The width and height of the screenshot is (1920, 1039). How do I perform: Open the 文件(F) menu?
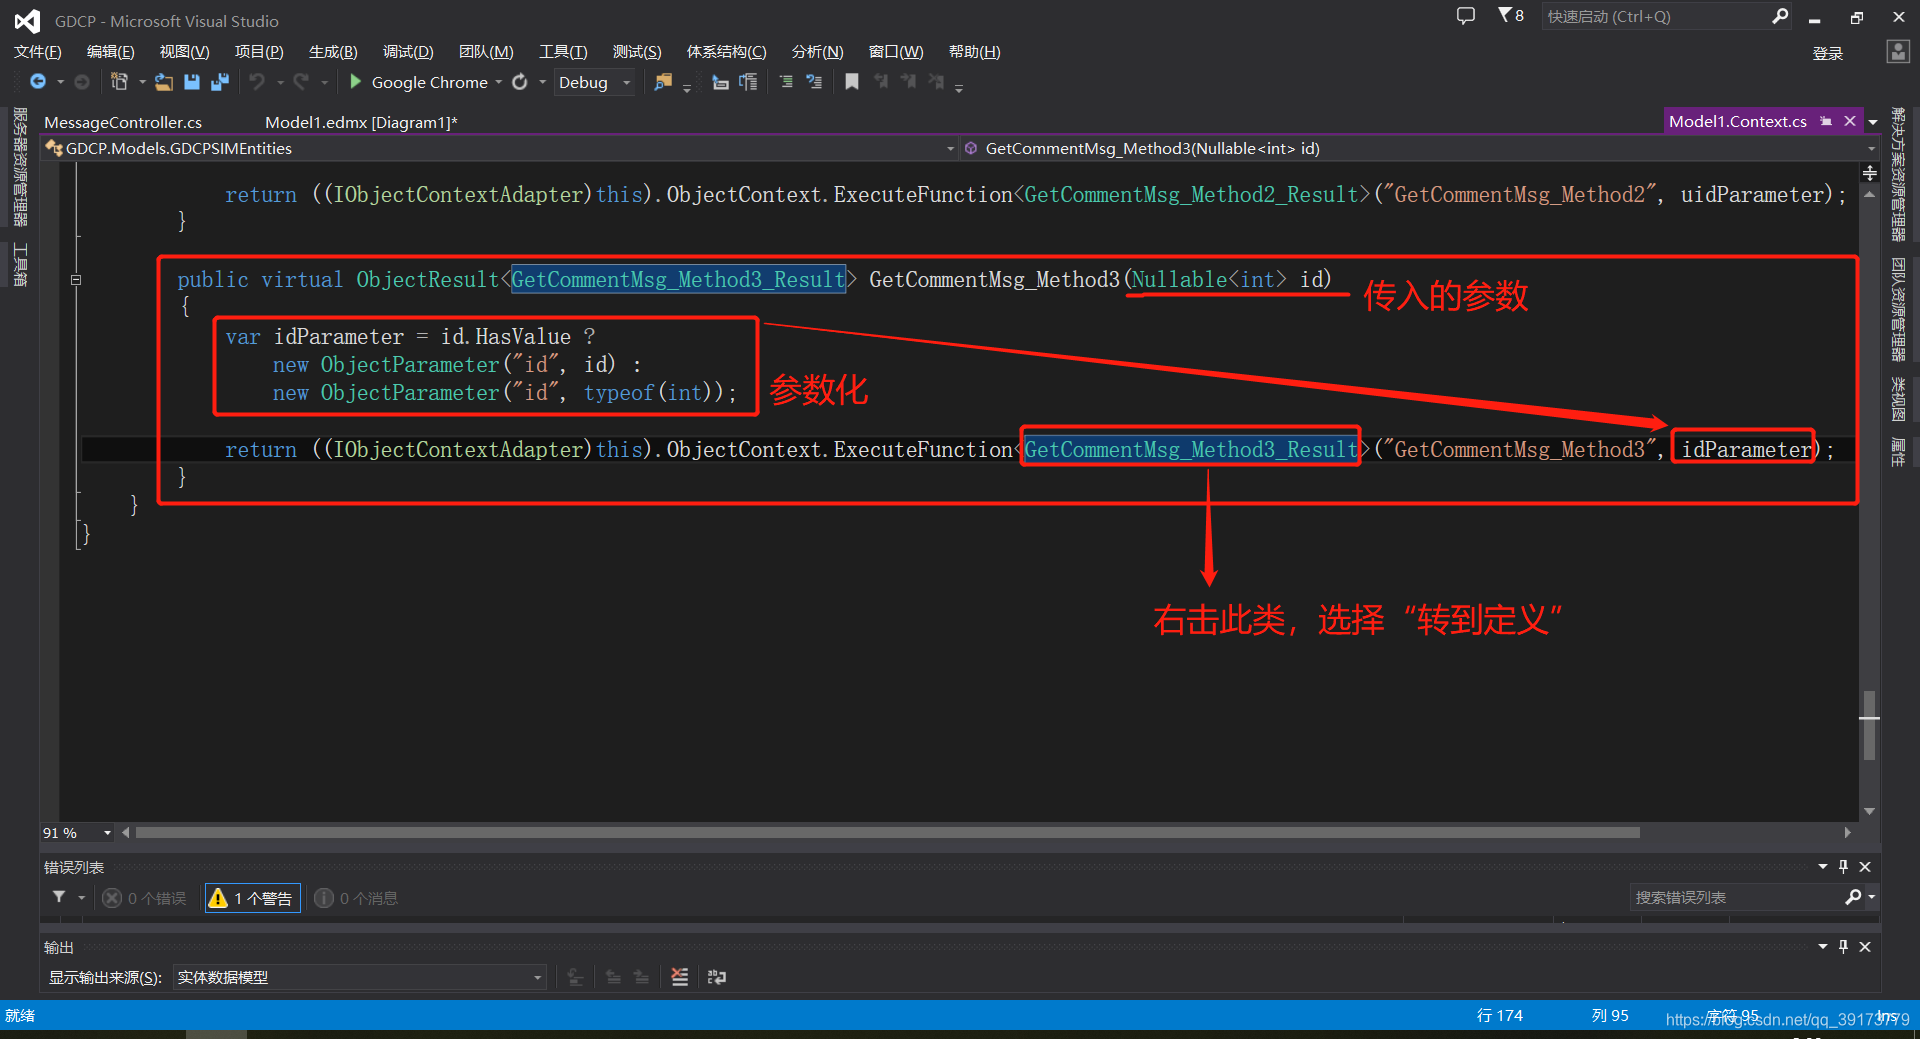38,52
